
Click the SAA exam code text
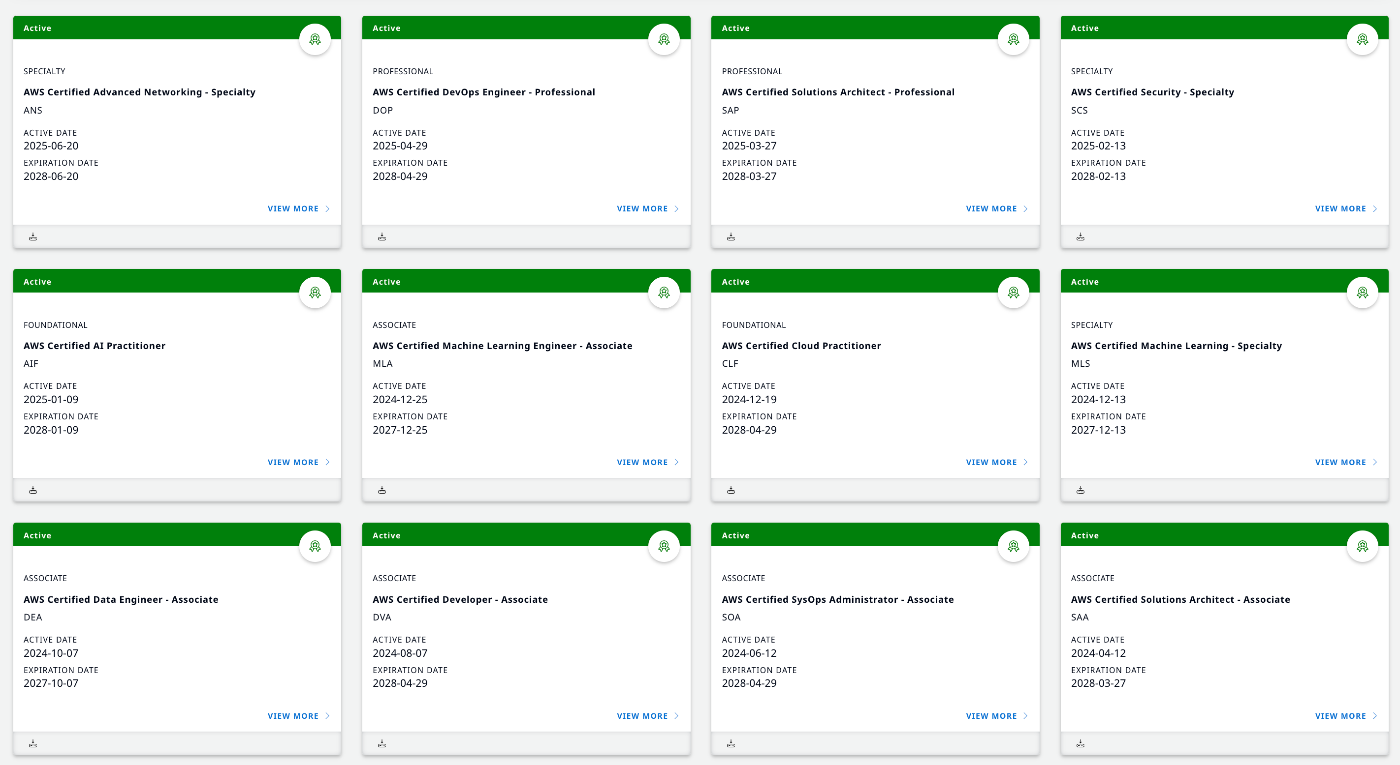pyautogui.click(x=1080, y=617)
